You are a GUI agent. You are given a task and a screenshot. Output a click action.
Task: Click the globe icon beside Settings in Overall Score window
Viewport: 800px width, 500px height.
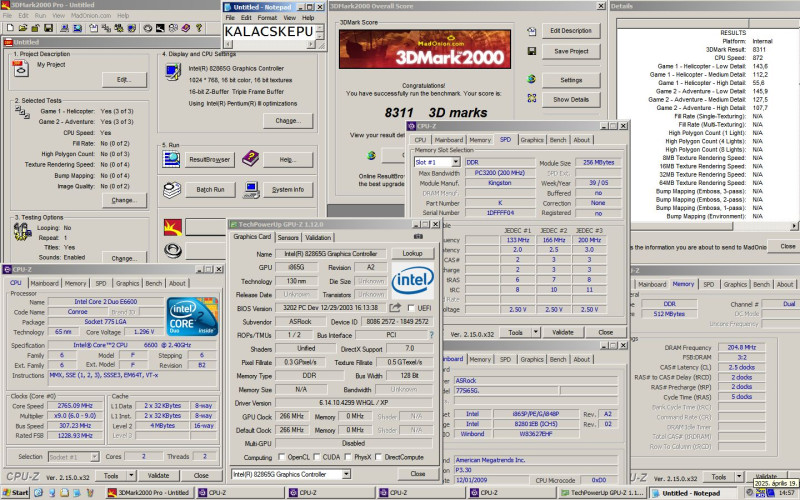pyautogui.click(x=532, y=79)
